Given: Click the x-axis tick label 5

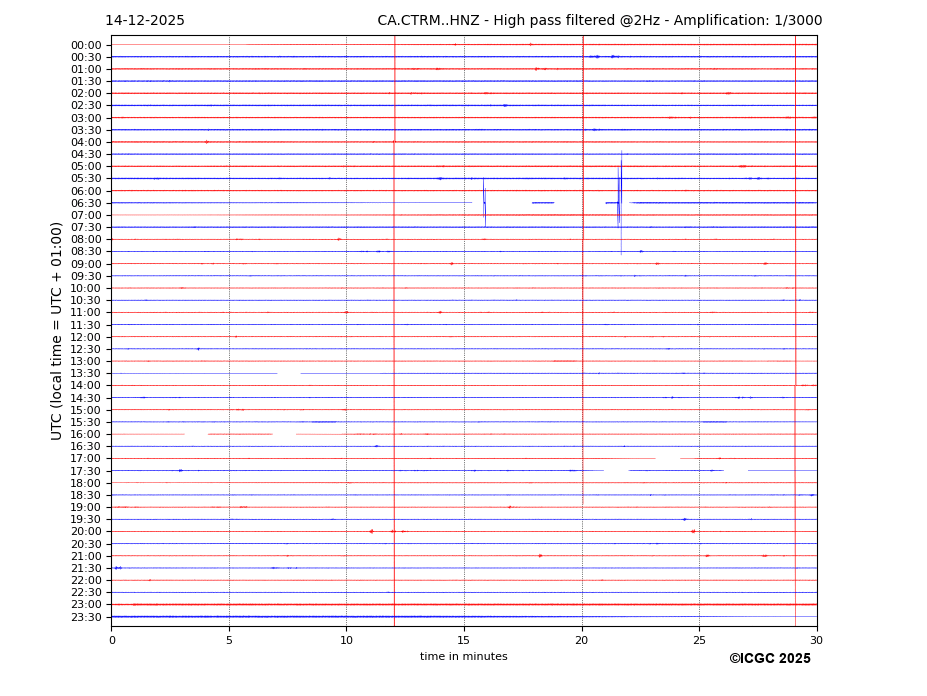Looking at the screenshot, I should tap(229, 640).
